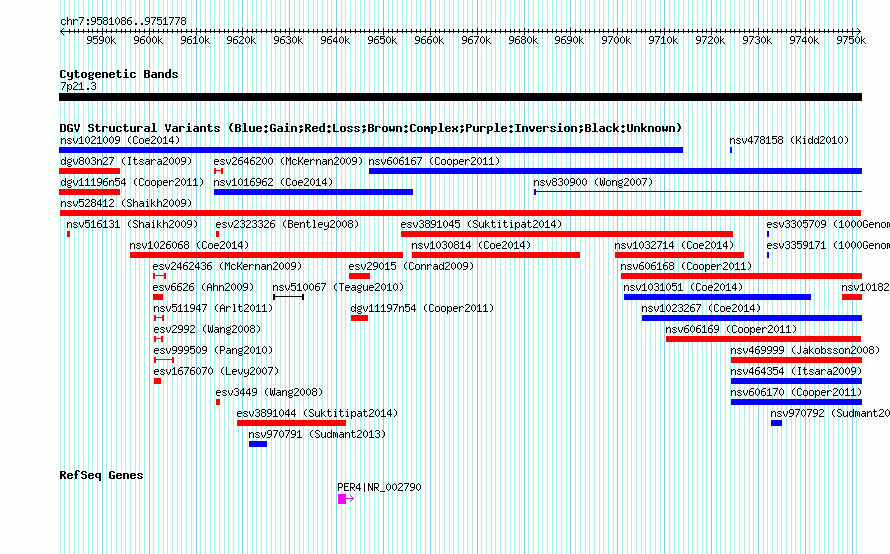Open esv3359171 variant label
This screenshot has height=554, width=890.
(828, 245)
